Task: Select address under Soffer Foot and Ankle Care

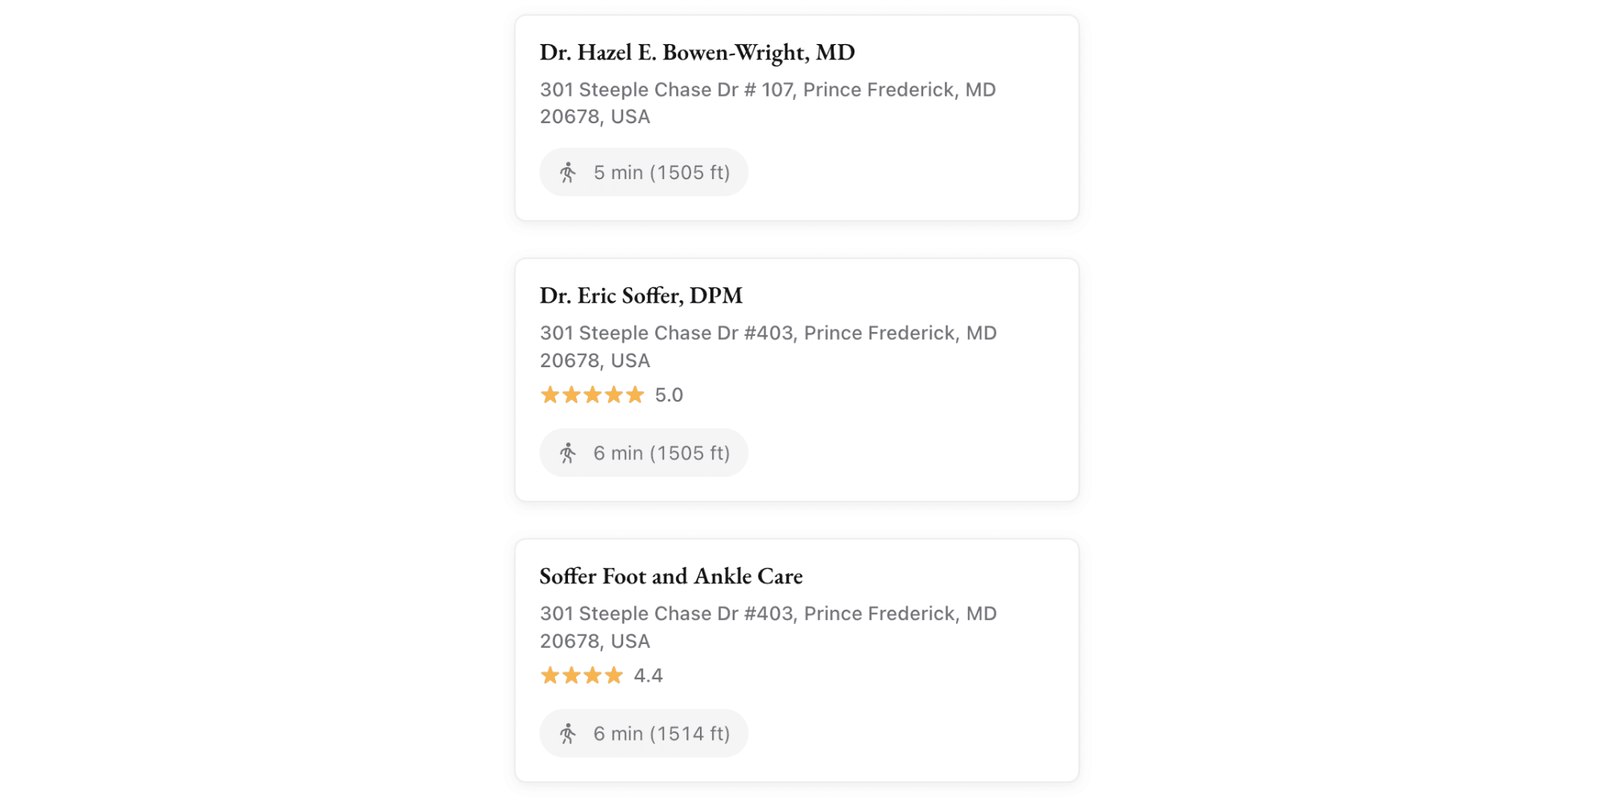Action: pos(767,627)
